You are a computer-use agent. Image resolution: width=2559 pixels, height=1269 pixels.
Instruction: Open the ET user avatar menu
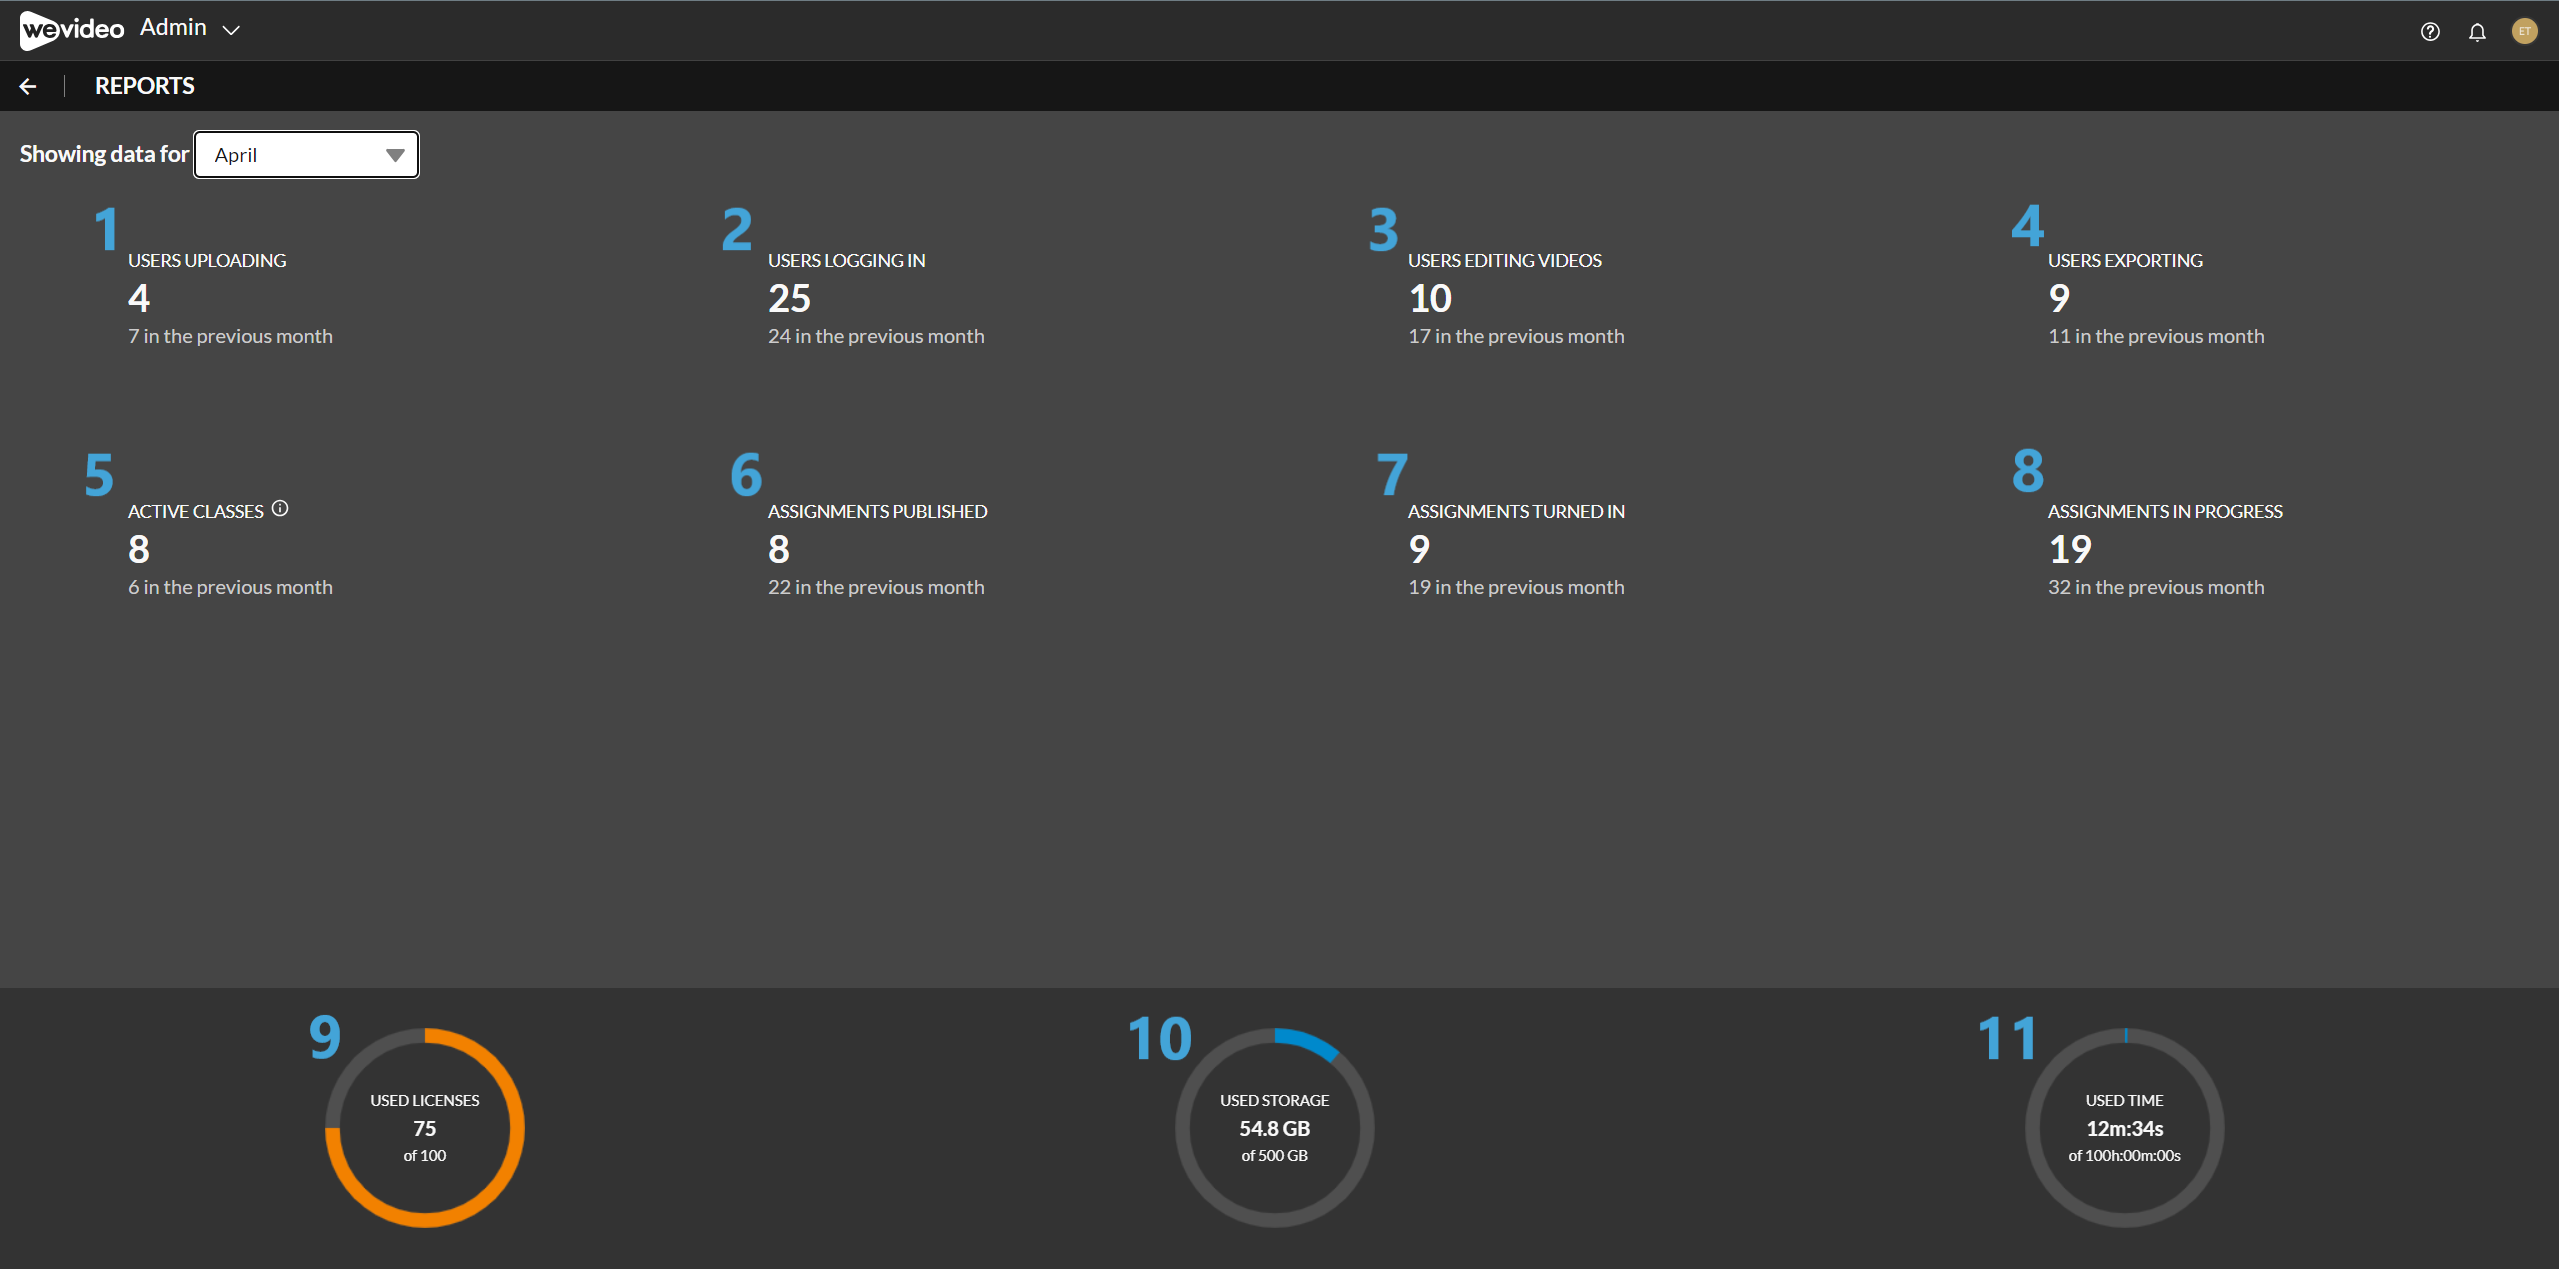click(2524, 31)
